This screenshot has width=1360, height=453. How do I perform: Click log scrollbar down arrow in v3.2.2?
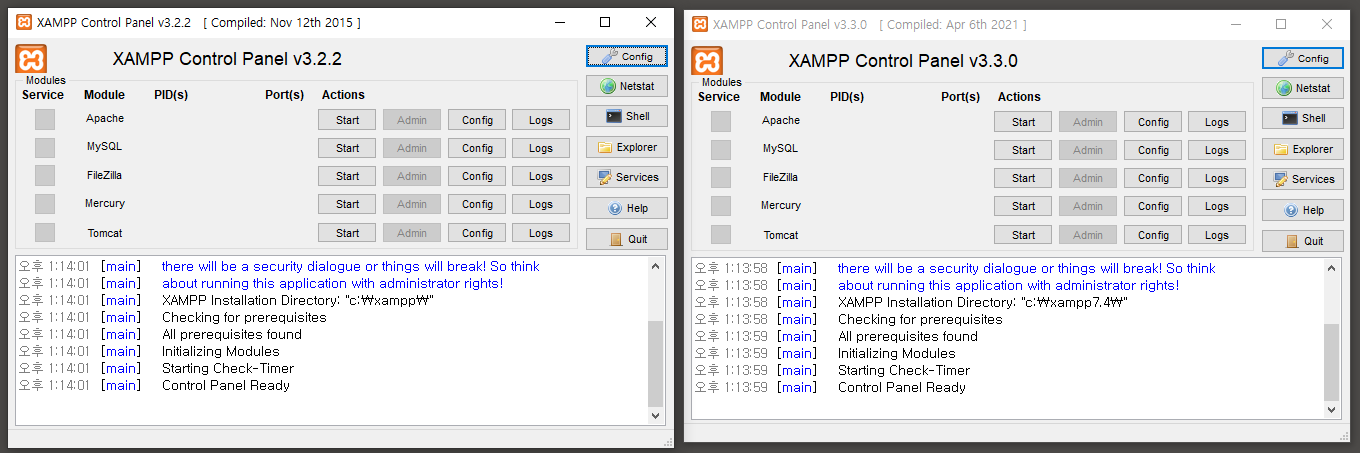pos(656,415)
